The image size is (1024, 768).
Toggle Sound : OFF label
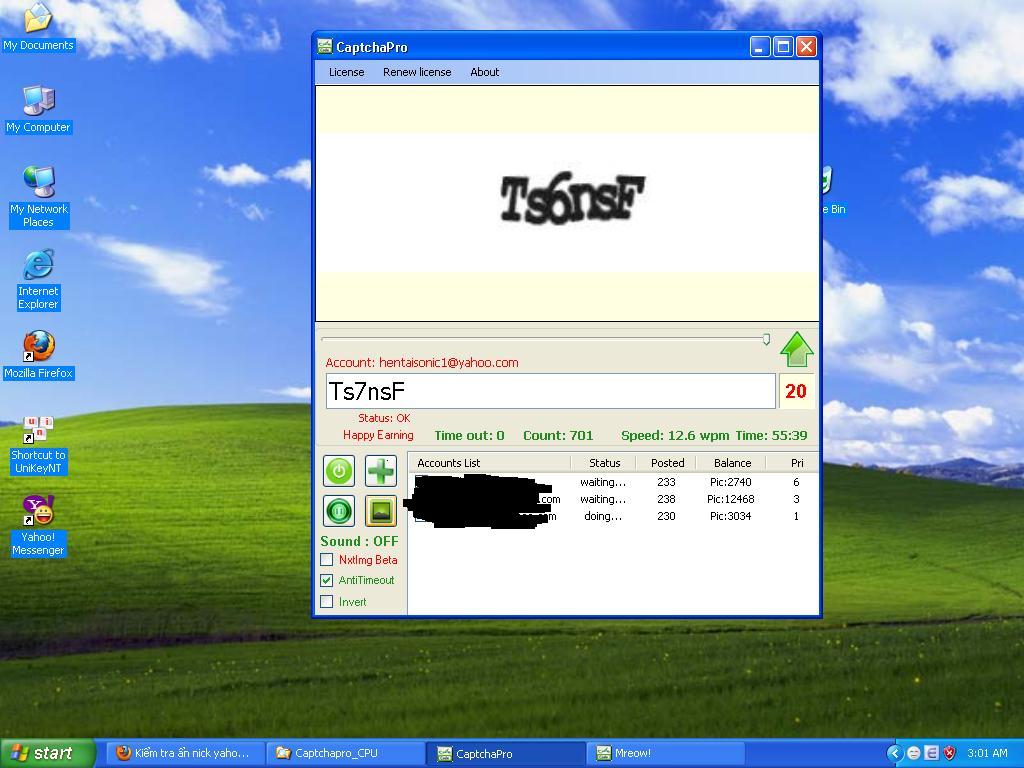tap(359, 541)
